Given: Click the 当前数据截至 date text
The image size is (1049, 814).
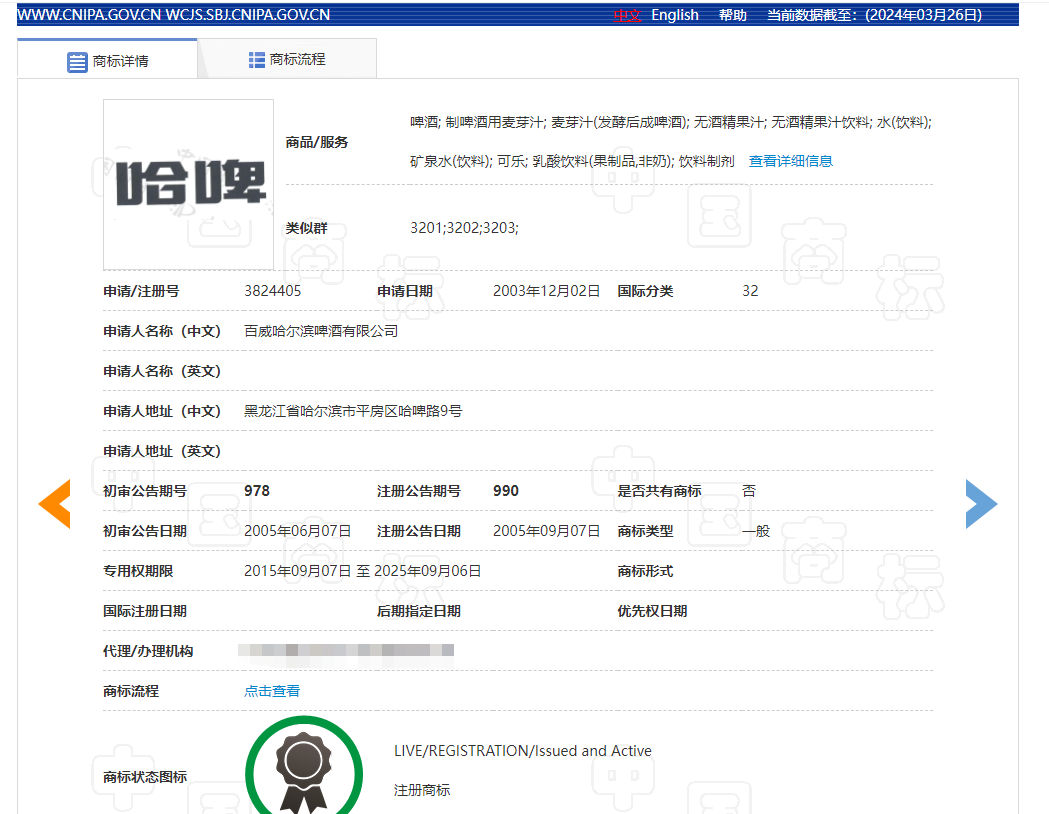Looking at the screenshot, I should pos(874,15).
